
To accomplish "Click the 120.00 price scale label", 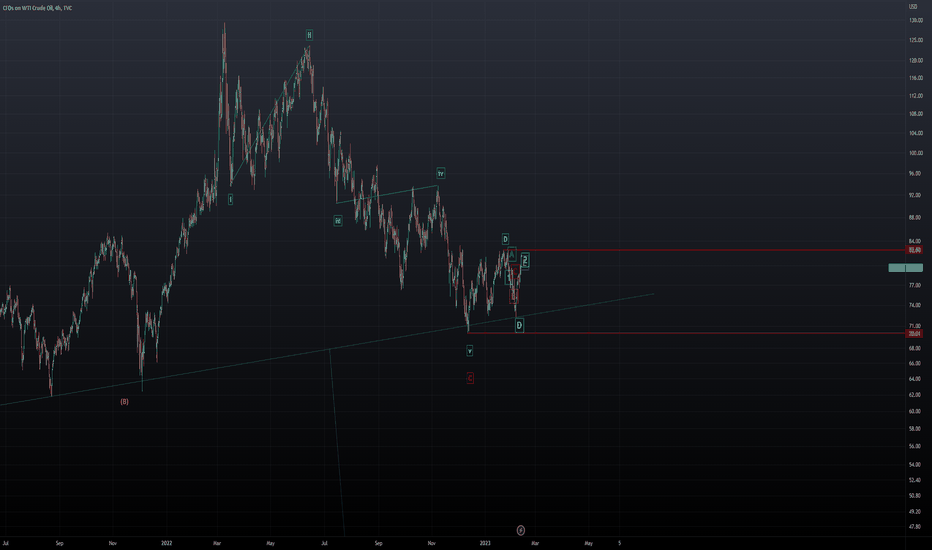I will pos(915,60).
